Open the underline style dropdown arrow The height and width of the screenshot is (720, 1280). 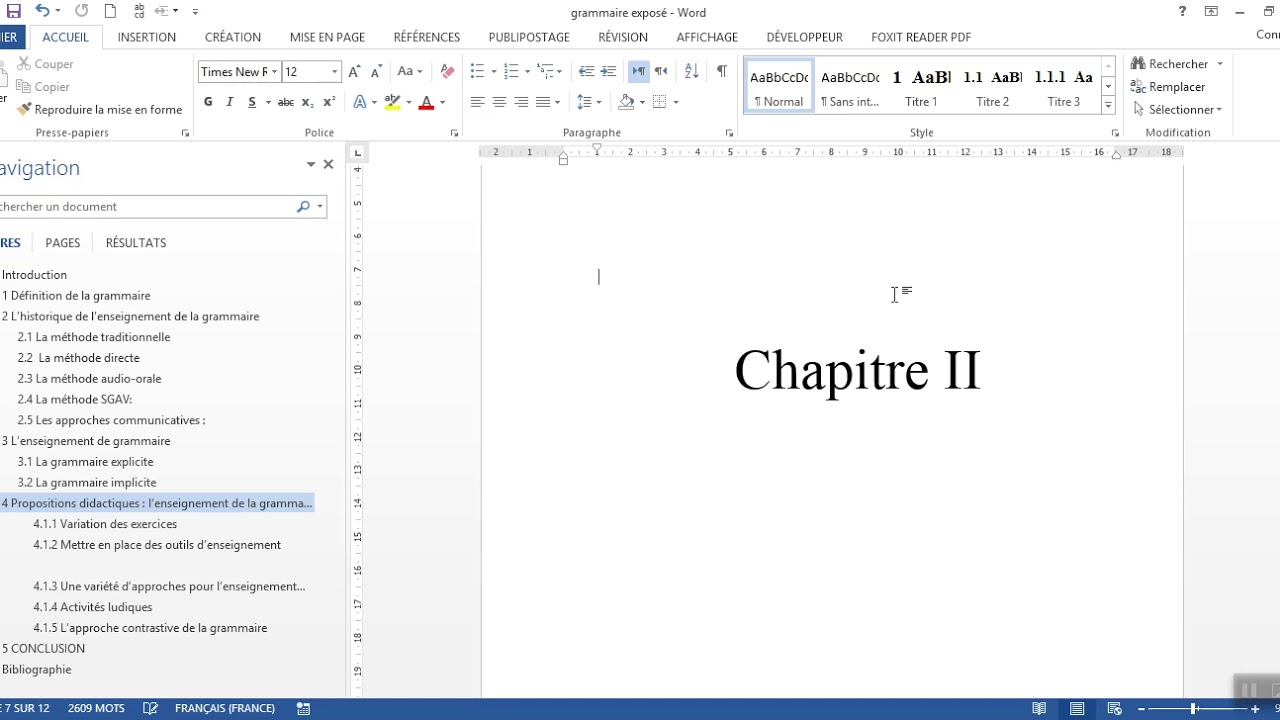(x=267, y=102)
